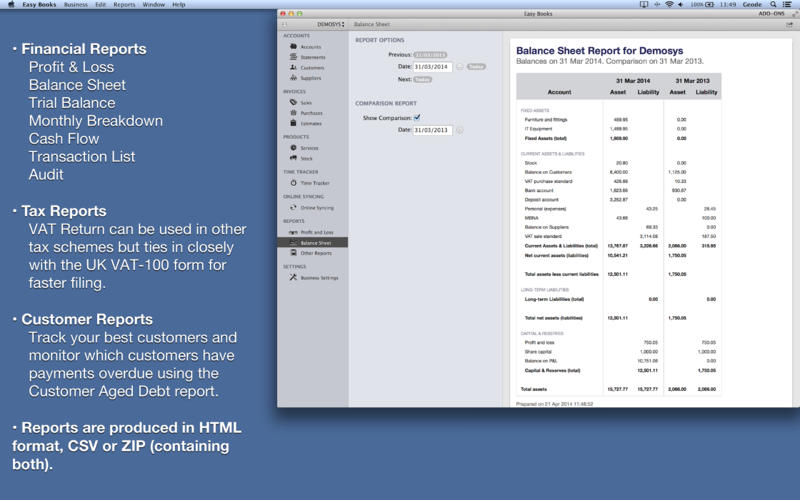Click the sidebar toggle icon beside DEMOSYS
The height and width of the screenshot is (500, 800).
[x=285, y=24]
